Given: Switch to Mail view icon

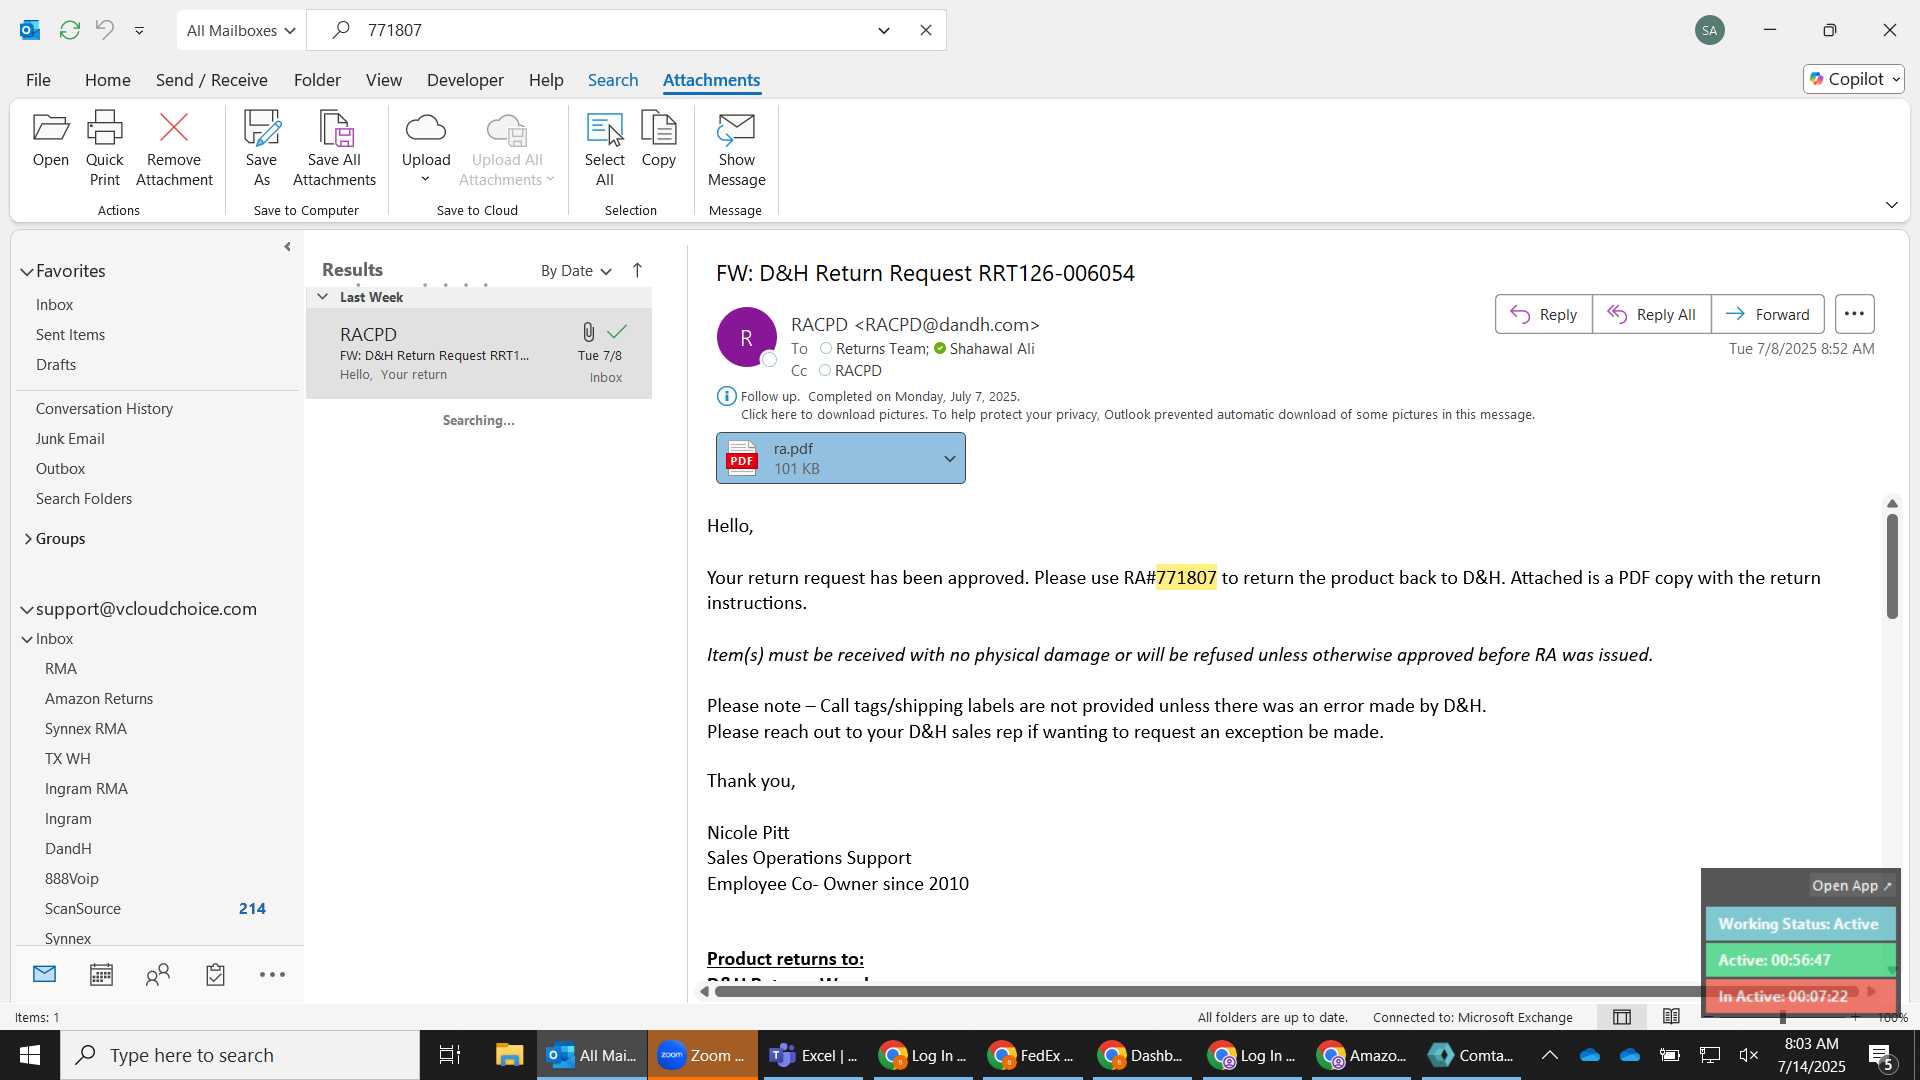Looking at the screenshot, I should pos(44,974).
